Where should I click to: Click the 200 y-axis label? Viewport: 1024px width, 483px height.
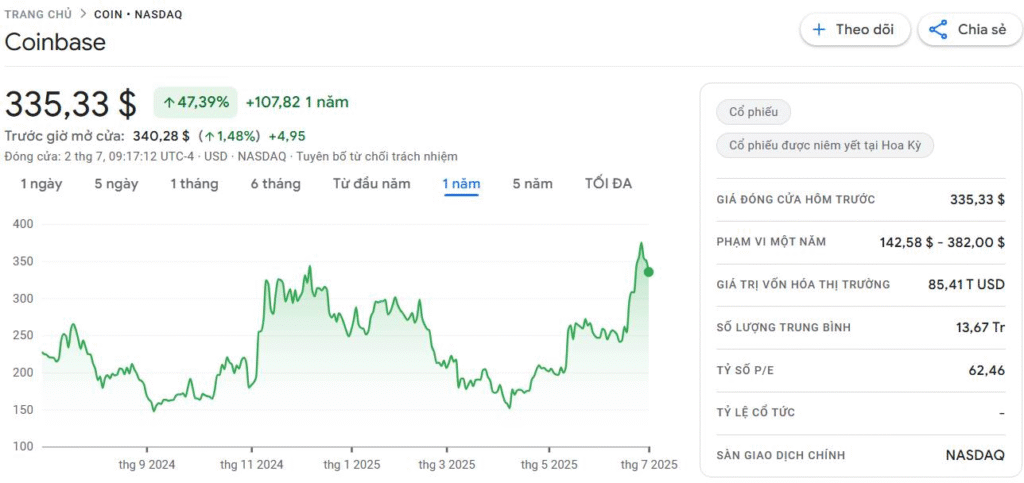point(23,373)
